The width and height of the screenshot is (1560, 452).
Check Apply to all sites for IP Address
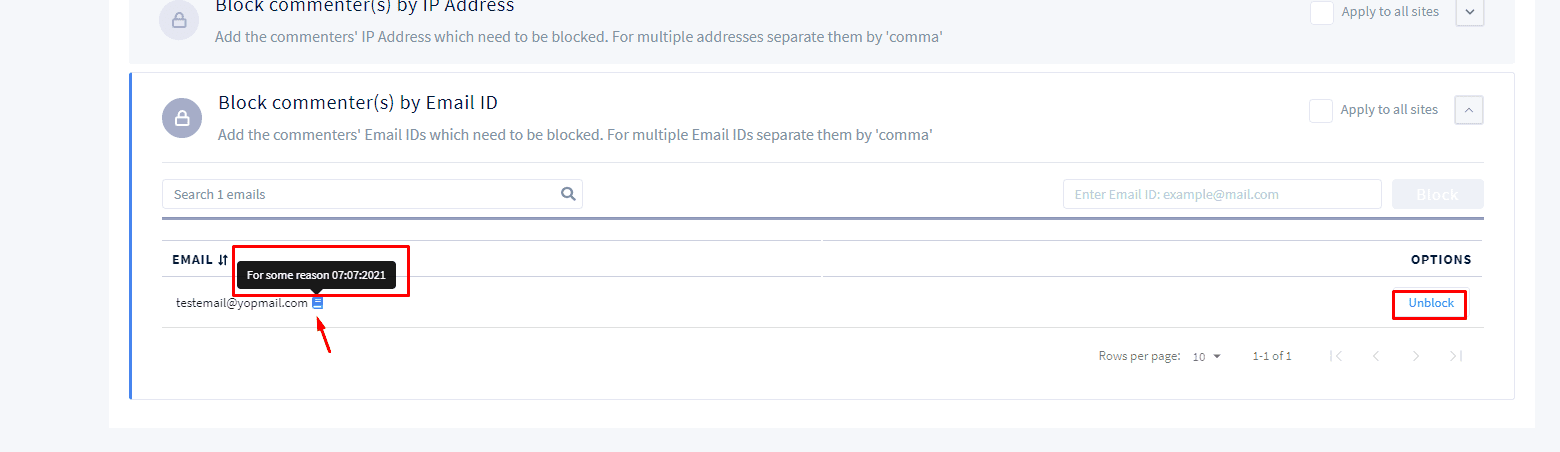pyautogui.click(x=1322, y=13)
